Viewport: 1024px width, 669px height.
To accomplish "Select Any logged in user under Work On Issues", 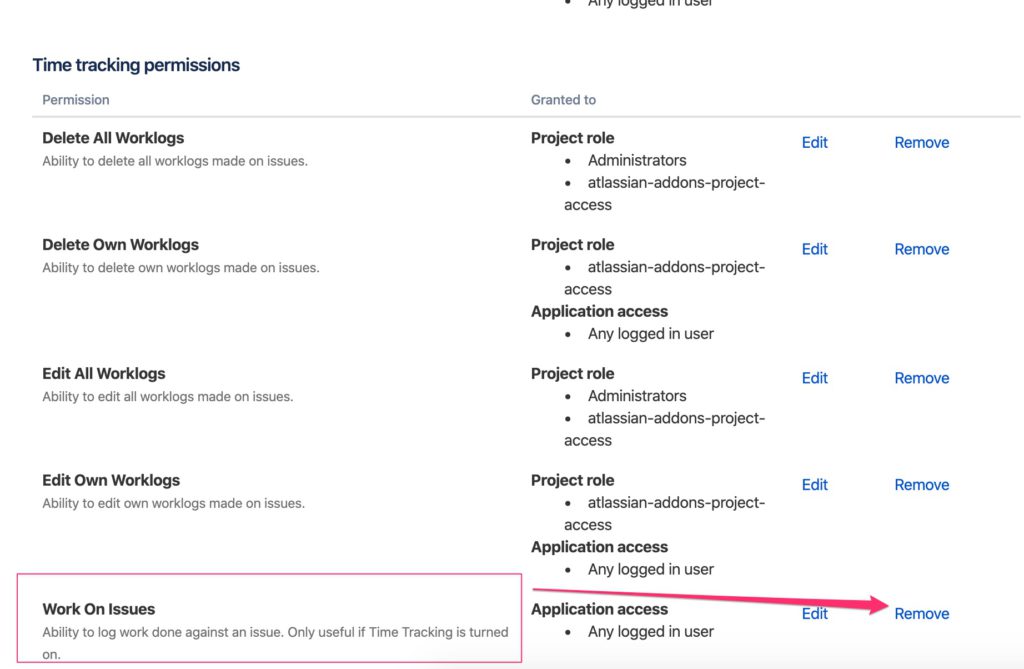I will click(651, 631).
